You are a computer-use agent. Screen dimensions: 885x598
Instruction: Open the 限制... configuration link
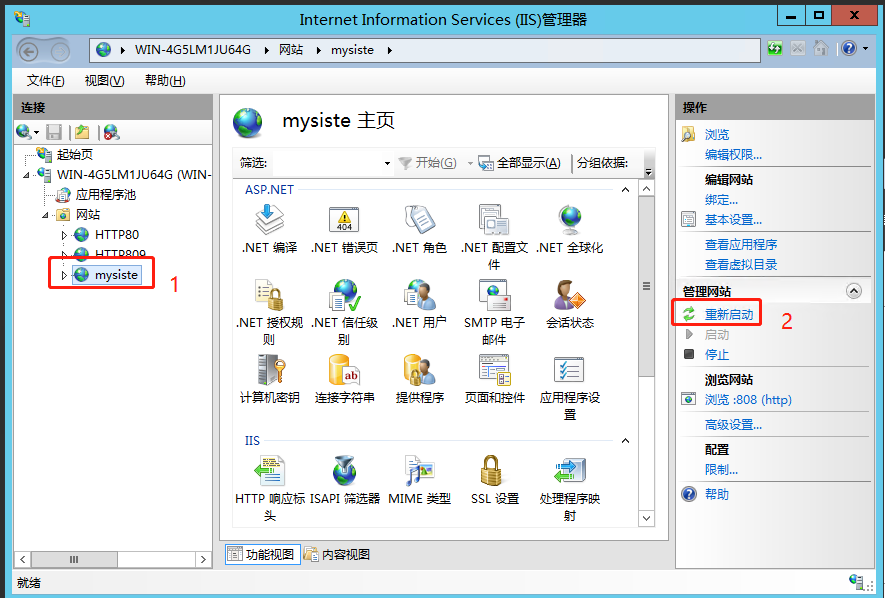pyautogui.click(x=721, y=469)
